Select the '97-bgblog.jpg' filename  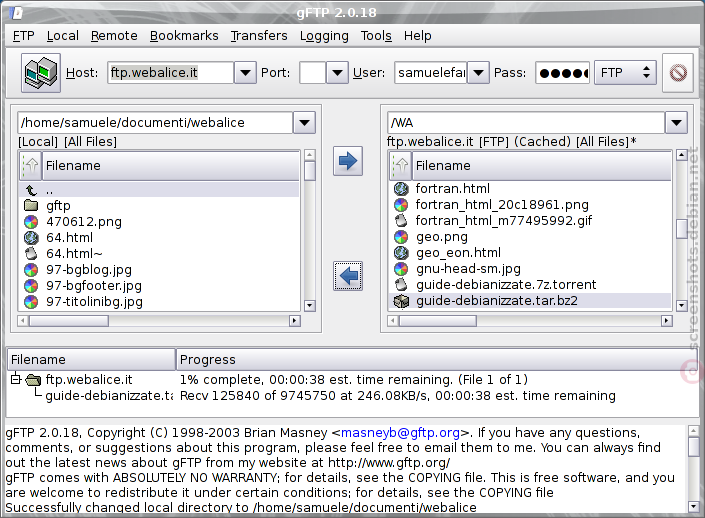(x=89, y=270)
